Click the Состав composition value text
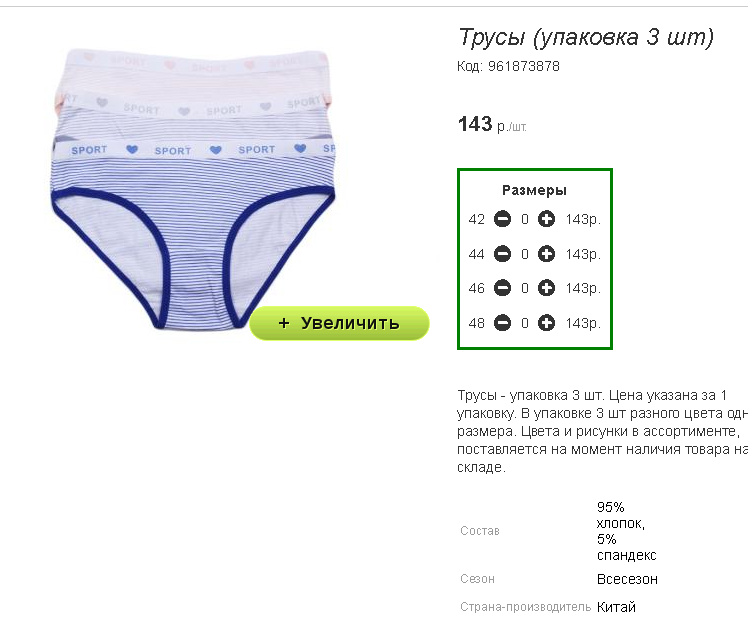Viewport: 748px width, 626px height. 626,531
